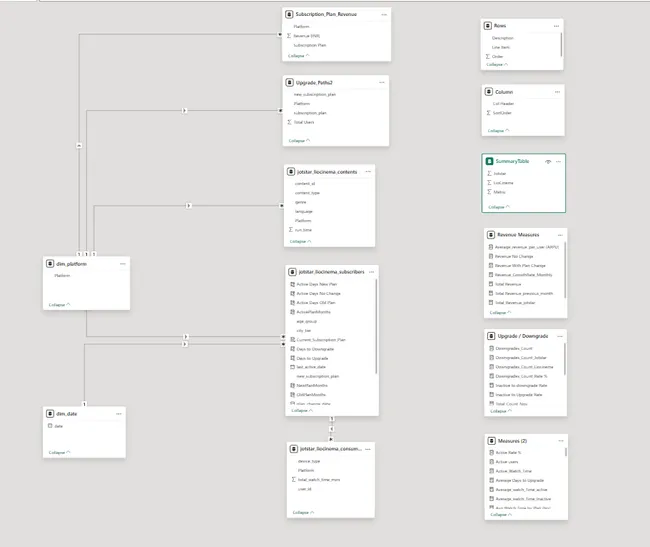650x547 pixels.
Task: Open more options on Column table
Action: [x=557, y=92]
